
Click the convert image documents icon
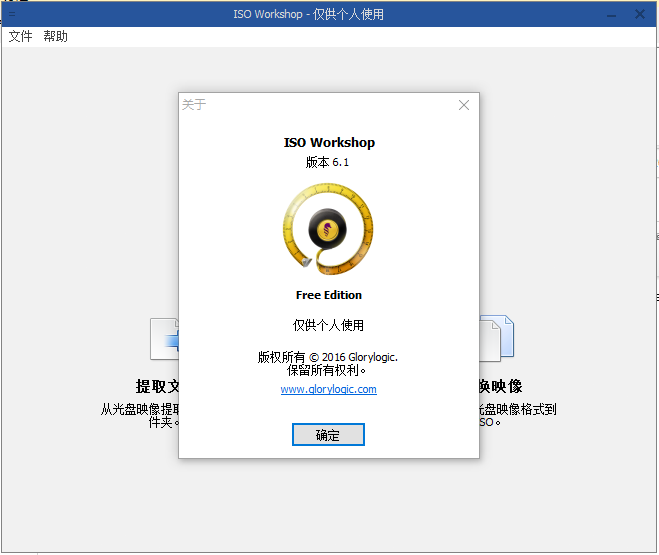point(497,338)
